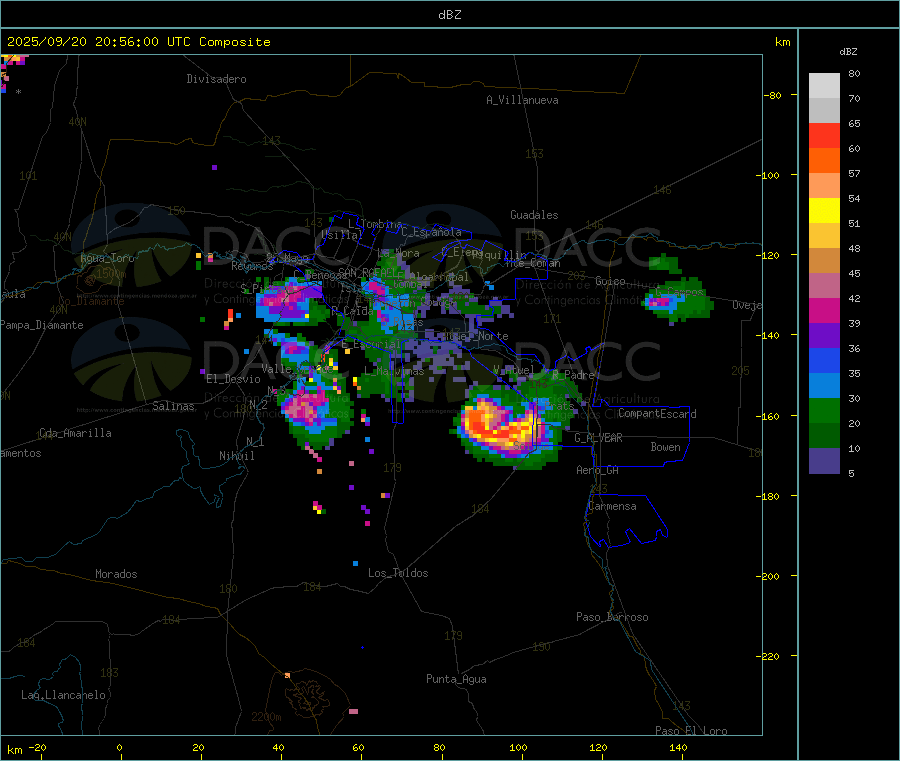
Task: Click the 65 dBZ red color swatch
Action: tap(824, 135)
